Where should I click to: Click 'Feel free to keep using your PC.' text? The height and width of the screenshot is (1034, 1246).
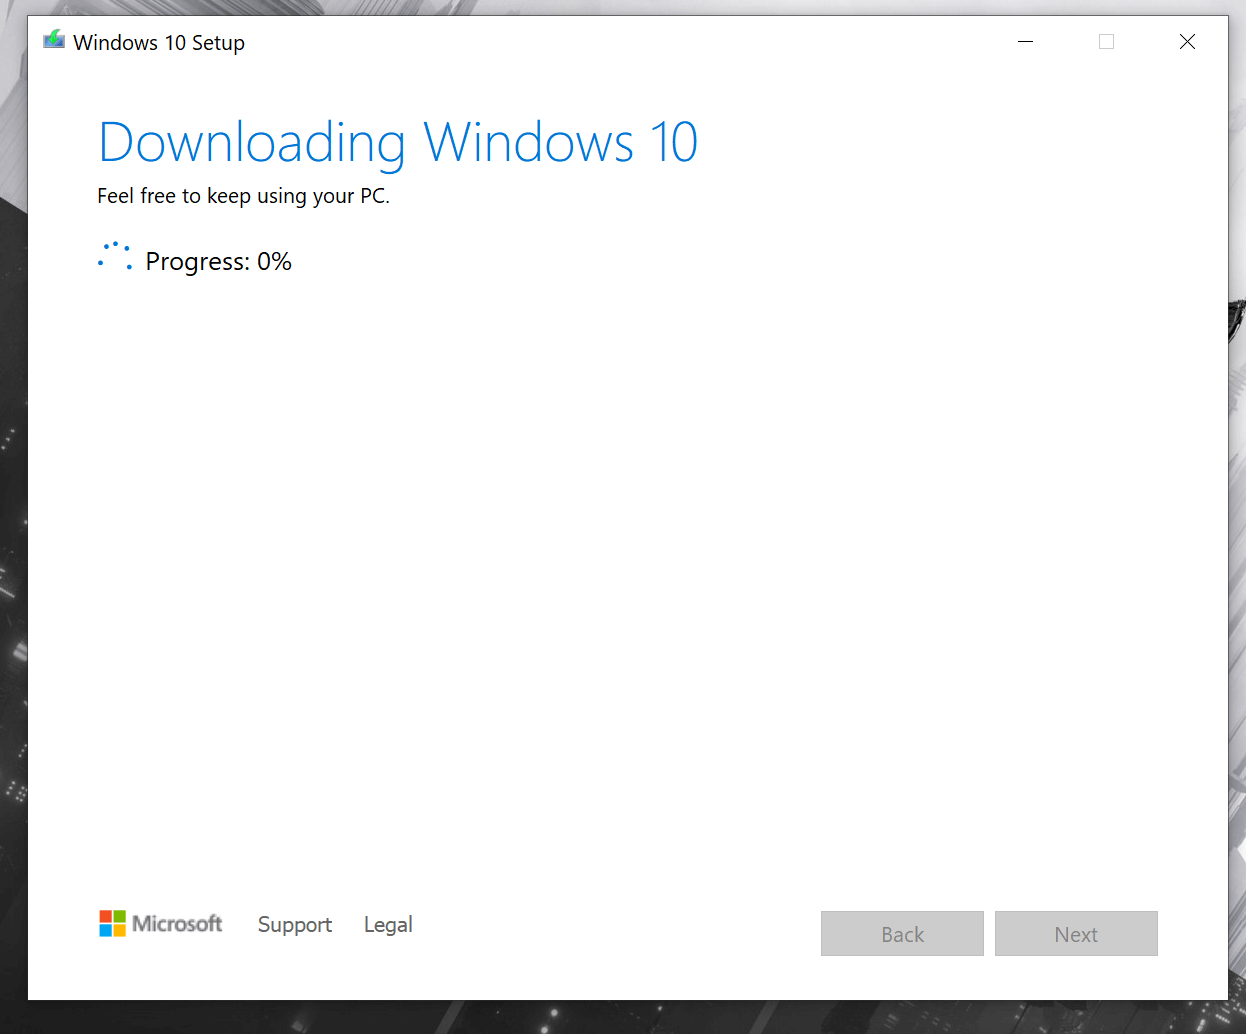243,196
